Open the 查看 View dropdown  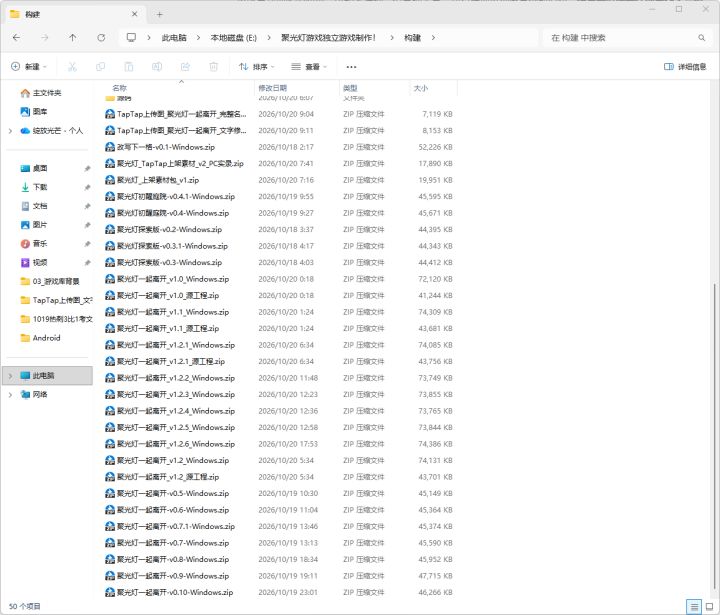[x=309, y=67]
